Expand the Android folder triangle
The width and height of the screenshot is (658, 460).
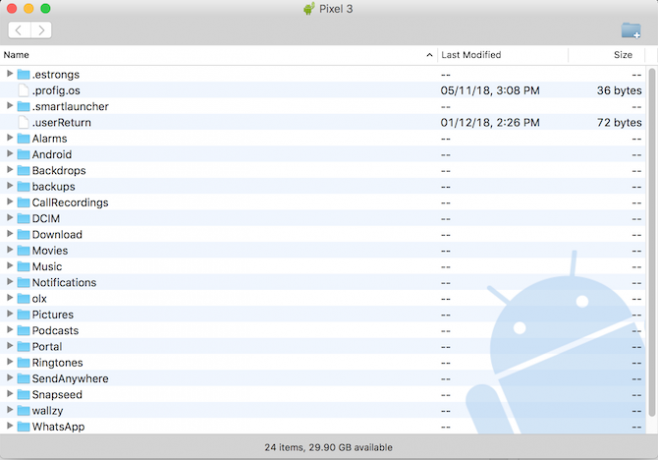[10, 154]
